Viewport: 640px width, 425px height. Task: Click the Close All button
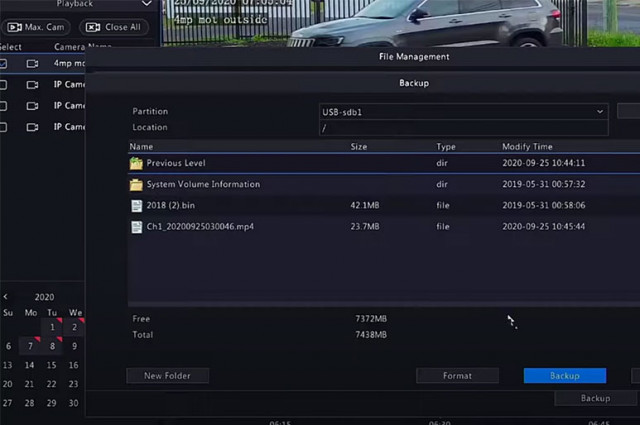tap(113, 27)
